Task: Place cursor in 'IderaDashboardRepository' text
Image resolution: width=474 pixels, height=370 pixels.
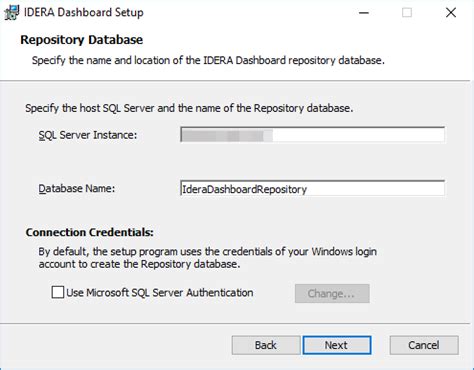Action: 244,189
